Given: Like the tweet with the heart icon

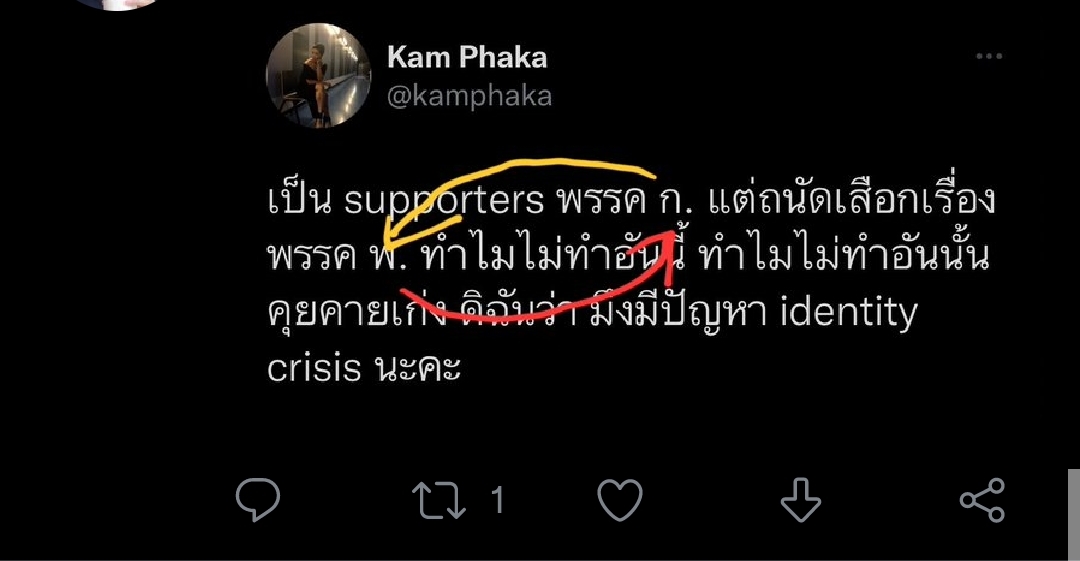Looking at the screenshot, I should pyautogui.click(x=620, y=500).
